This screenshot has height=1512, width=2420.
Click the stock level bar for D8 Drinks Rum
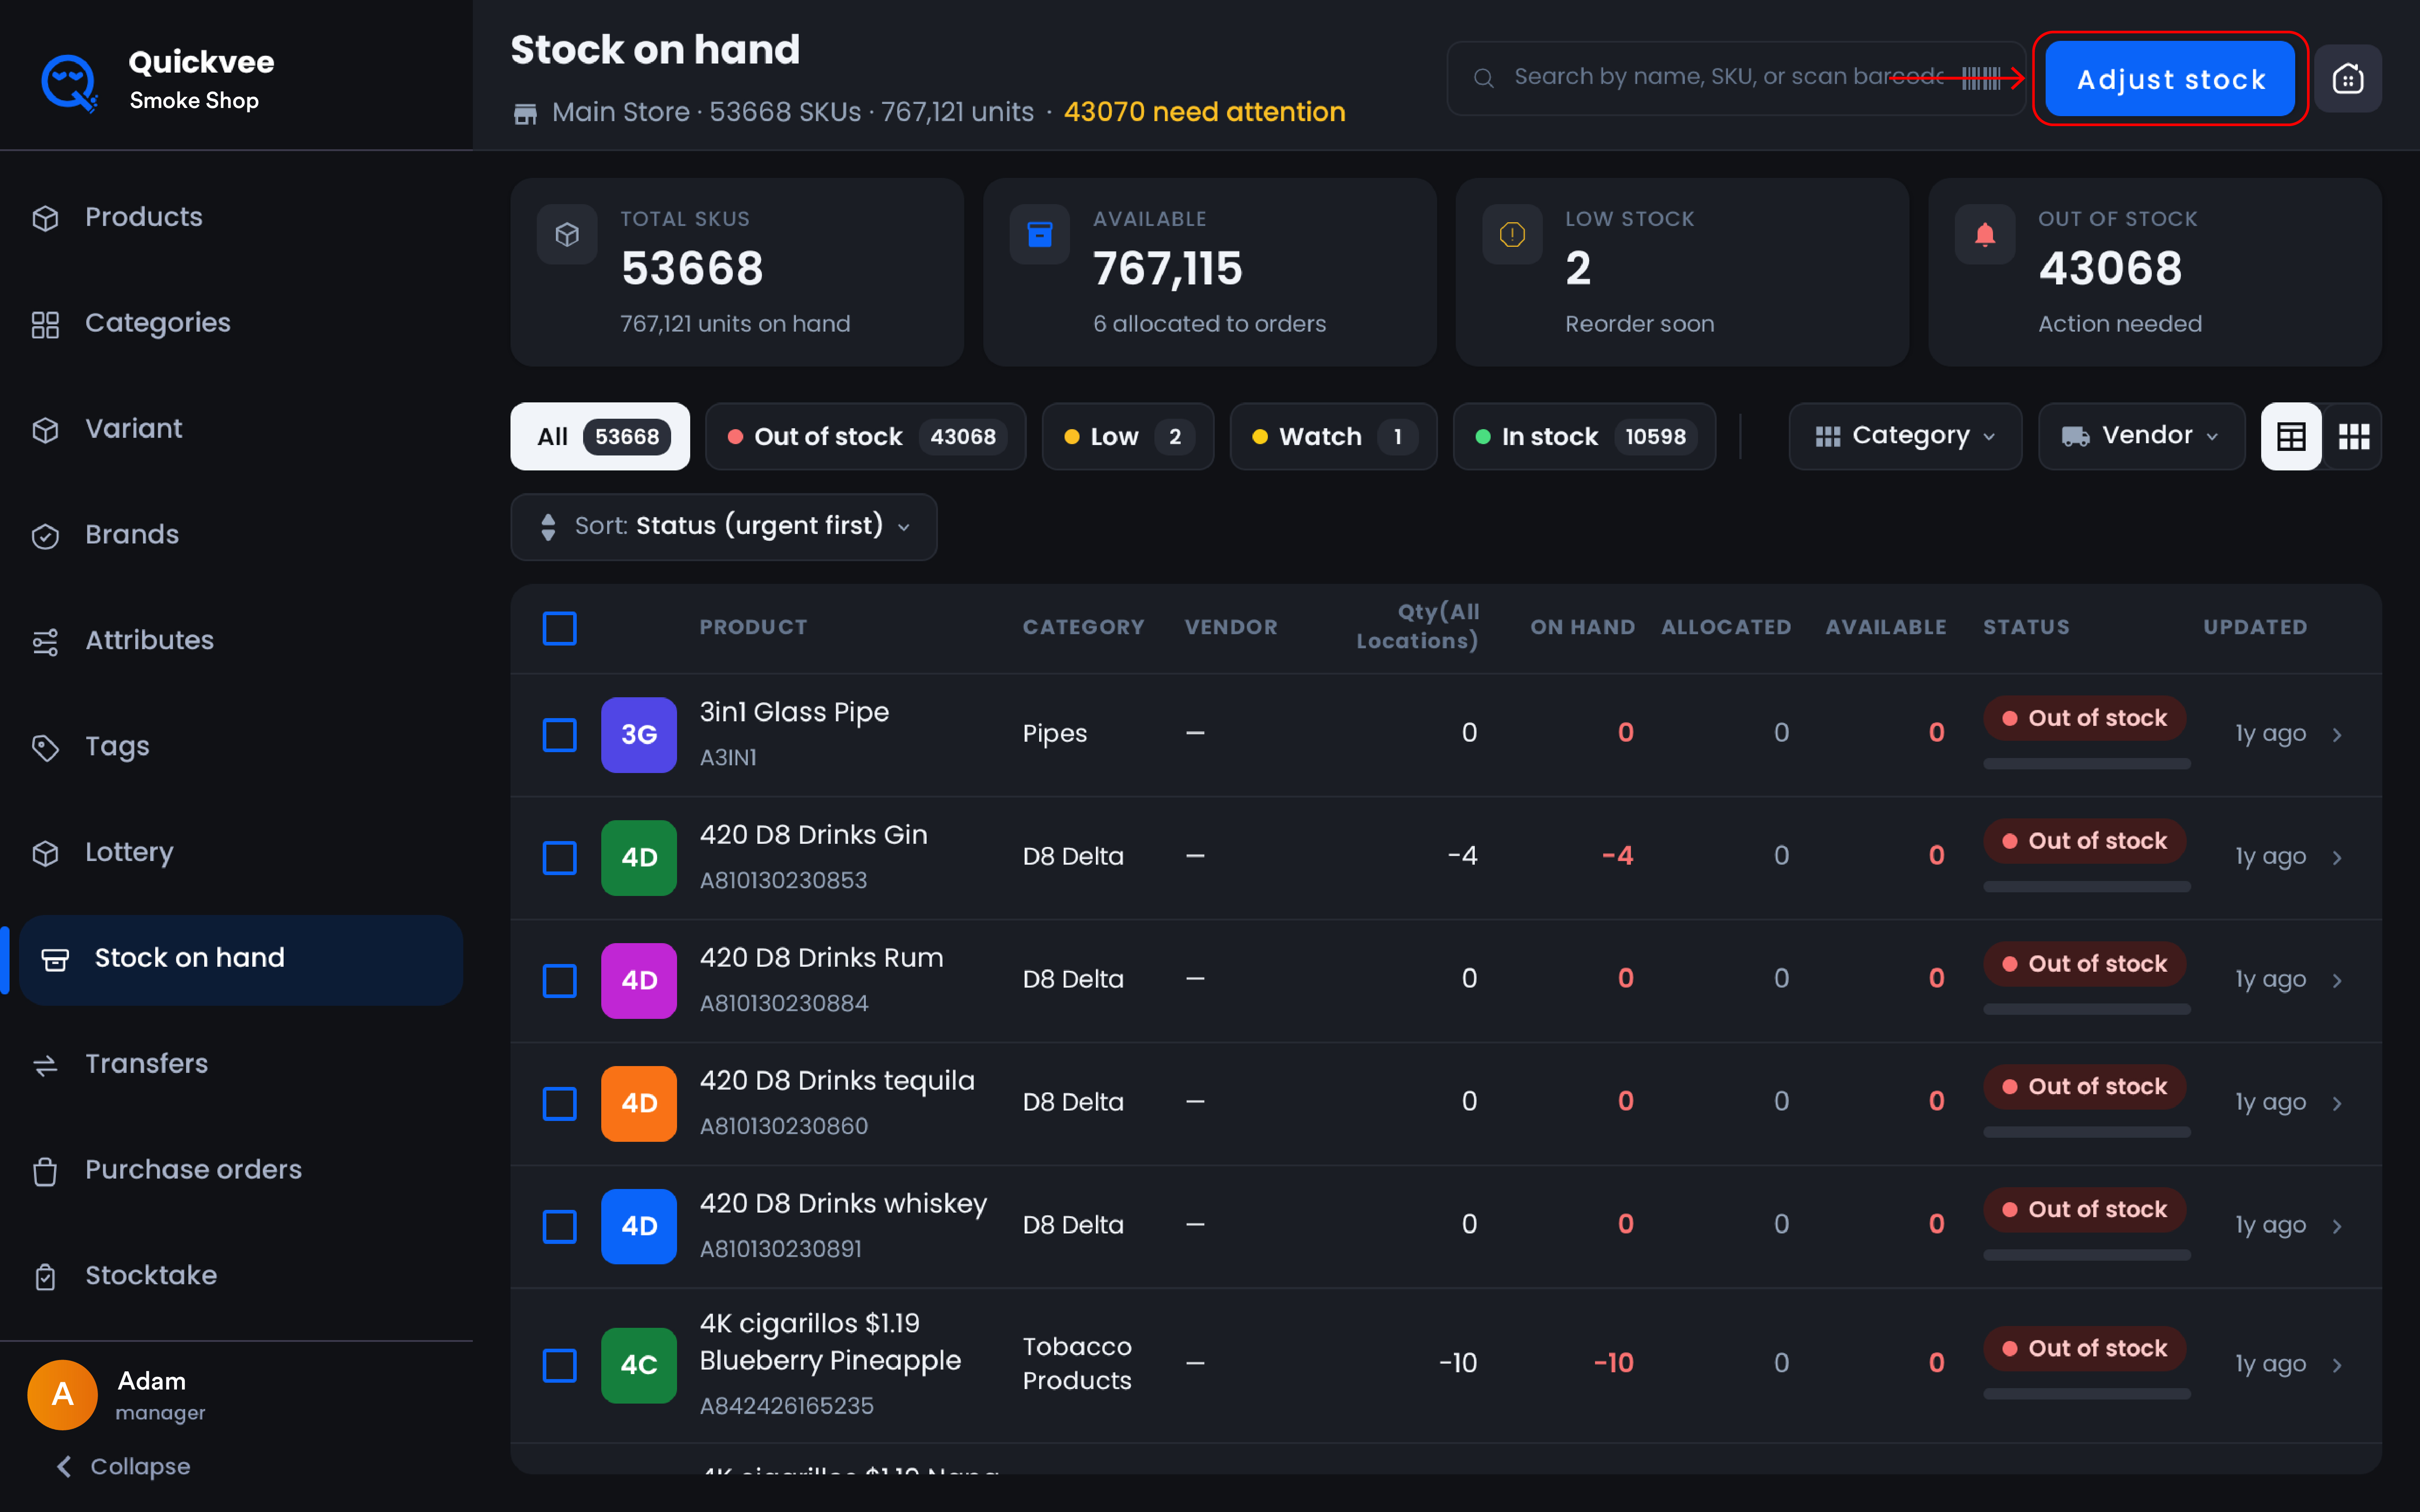(x=2087, y=1010)
